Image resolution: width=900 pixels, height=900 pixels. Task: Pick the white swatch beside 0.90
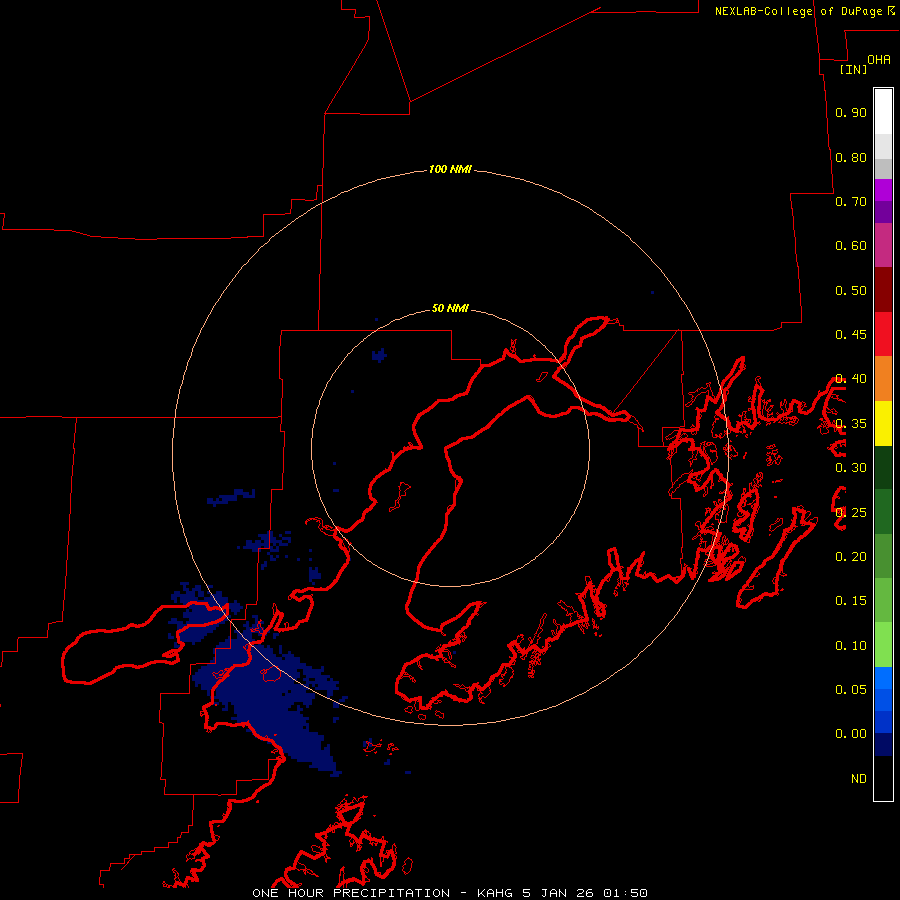[x=883, y=111]
